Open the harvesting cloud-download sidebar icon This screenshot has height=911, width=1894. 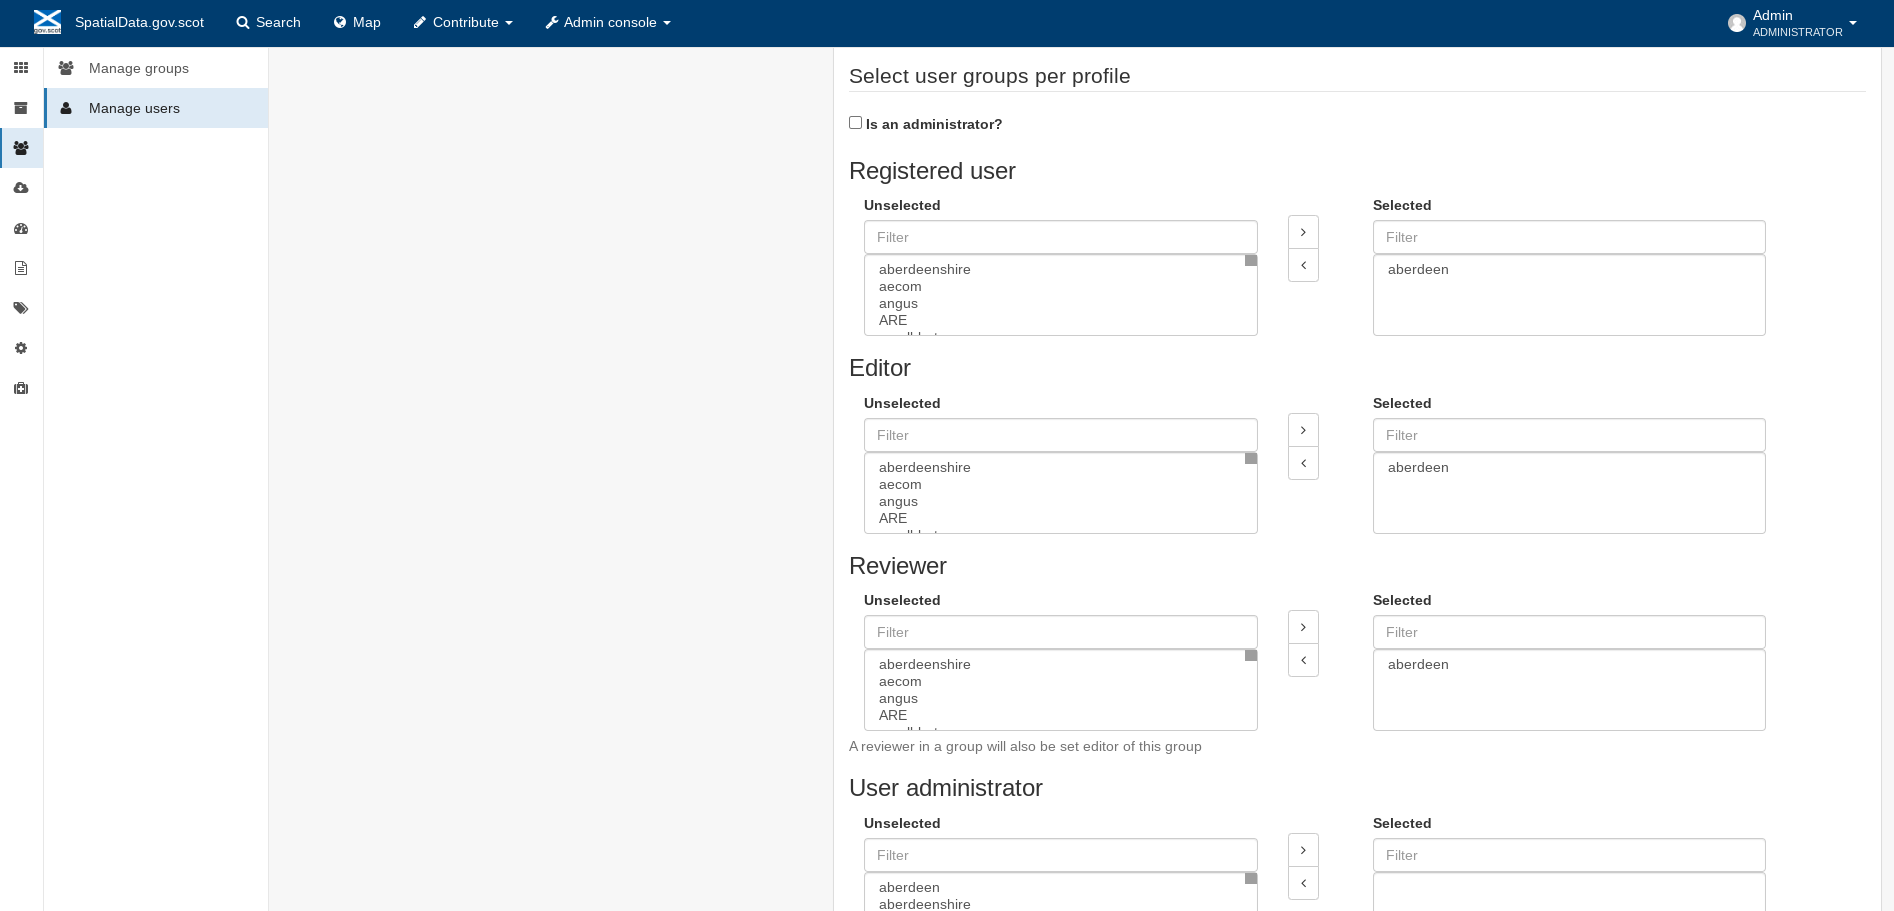tap(21, 188)
